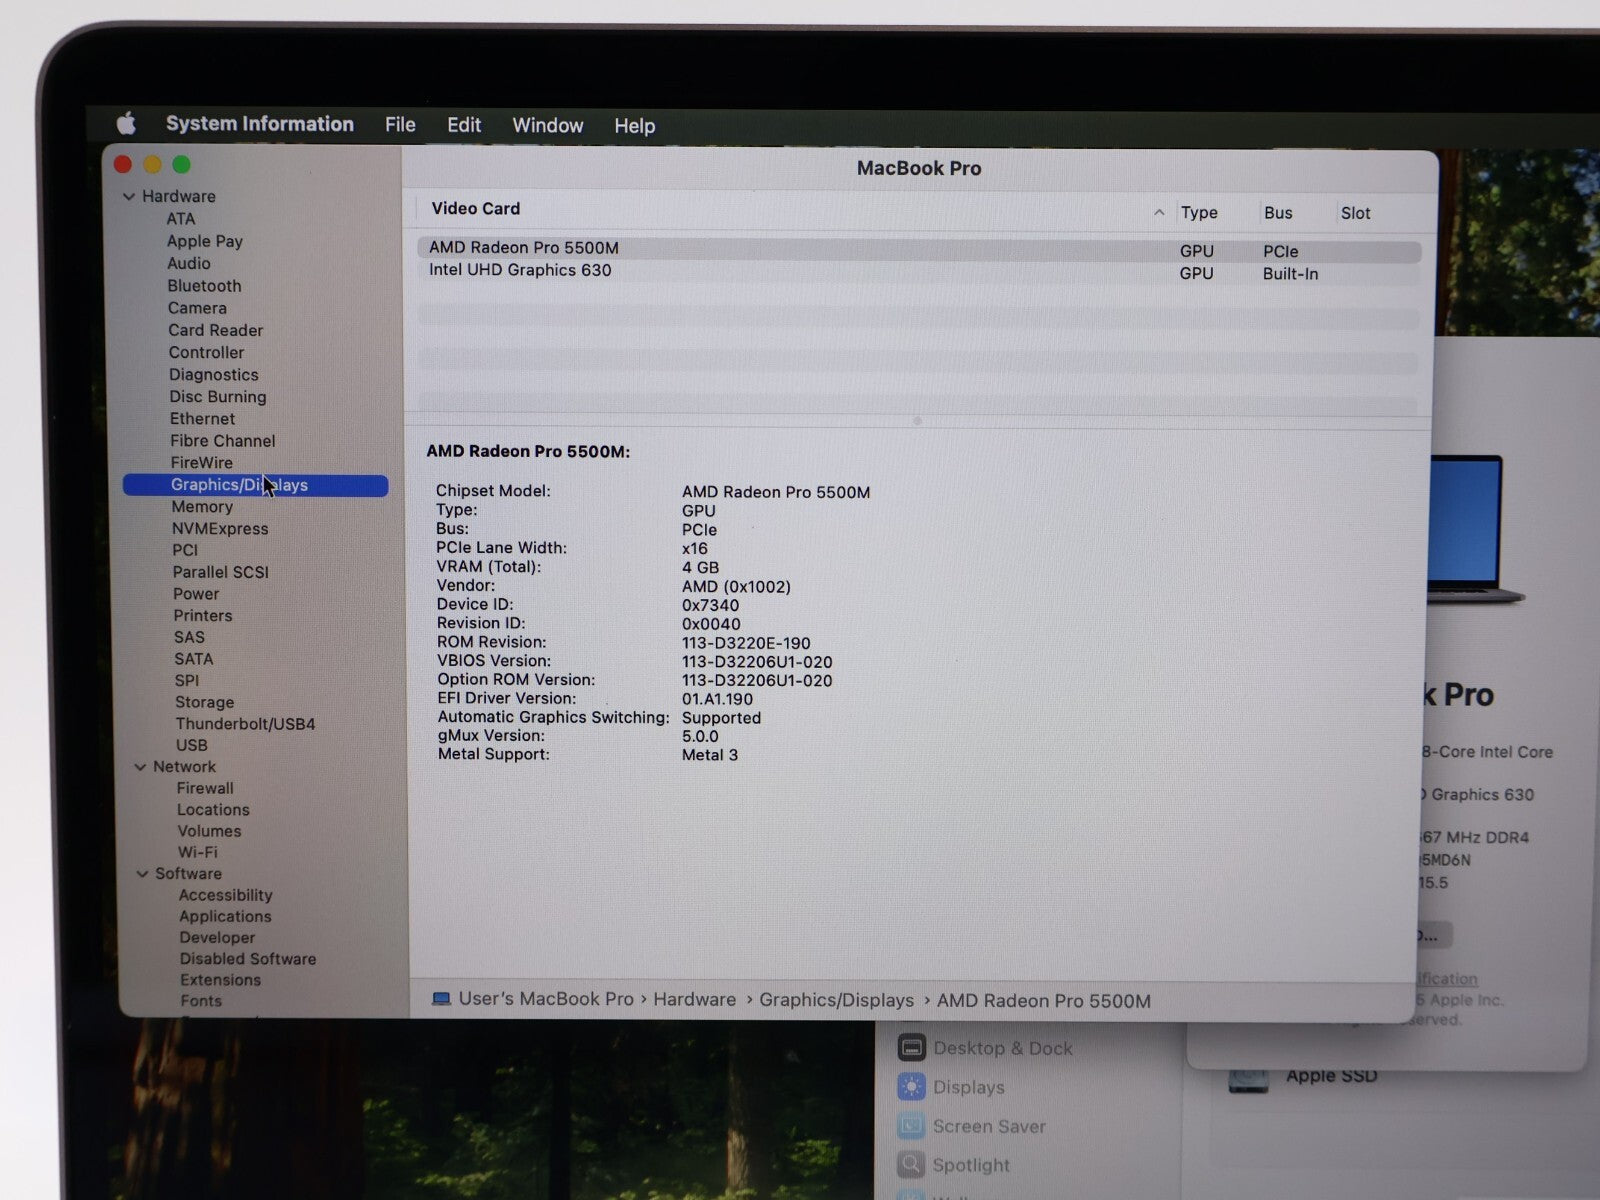Open the Edit menu
This screenshot has height=1200, width=1600.
(464, 125)
